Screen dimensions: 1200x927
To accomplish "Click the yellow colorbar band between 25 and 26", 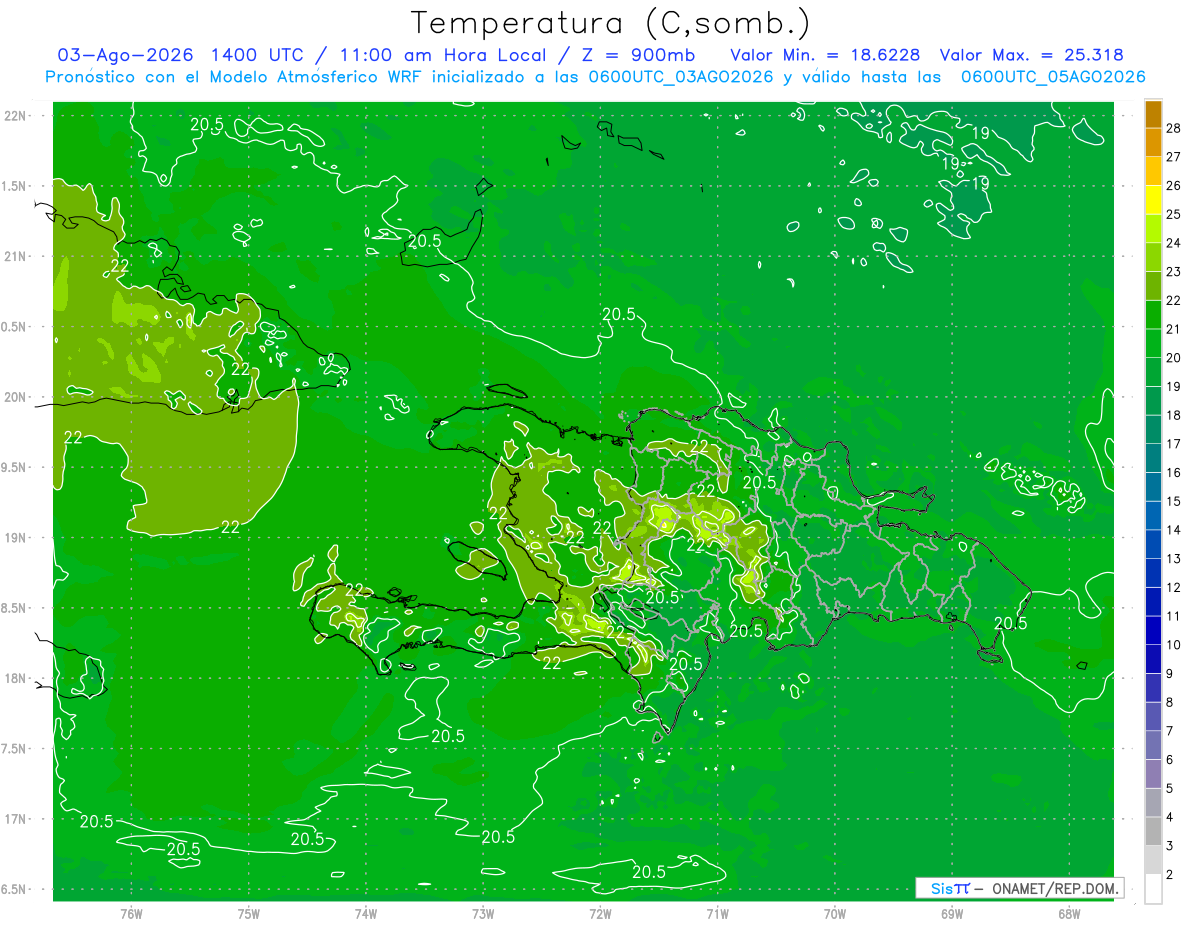I will [x=1153, y=200].
